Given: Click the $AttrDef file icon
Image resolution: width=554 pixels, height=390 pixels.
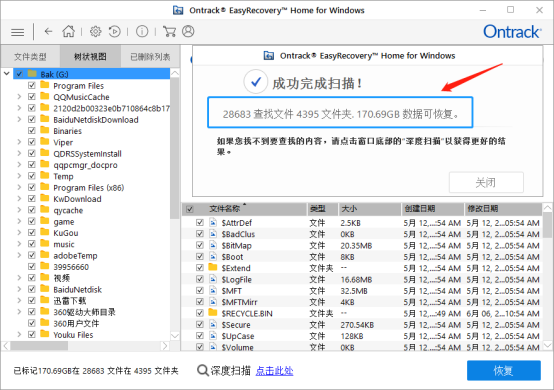Looking at the screenshot, I should [x=213, y=223].
